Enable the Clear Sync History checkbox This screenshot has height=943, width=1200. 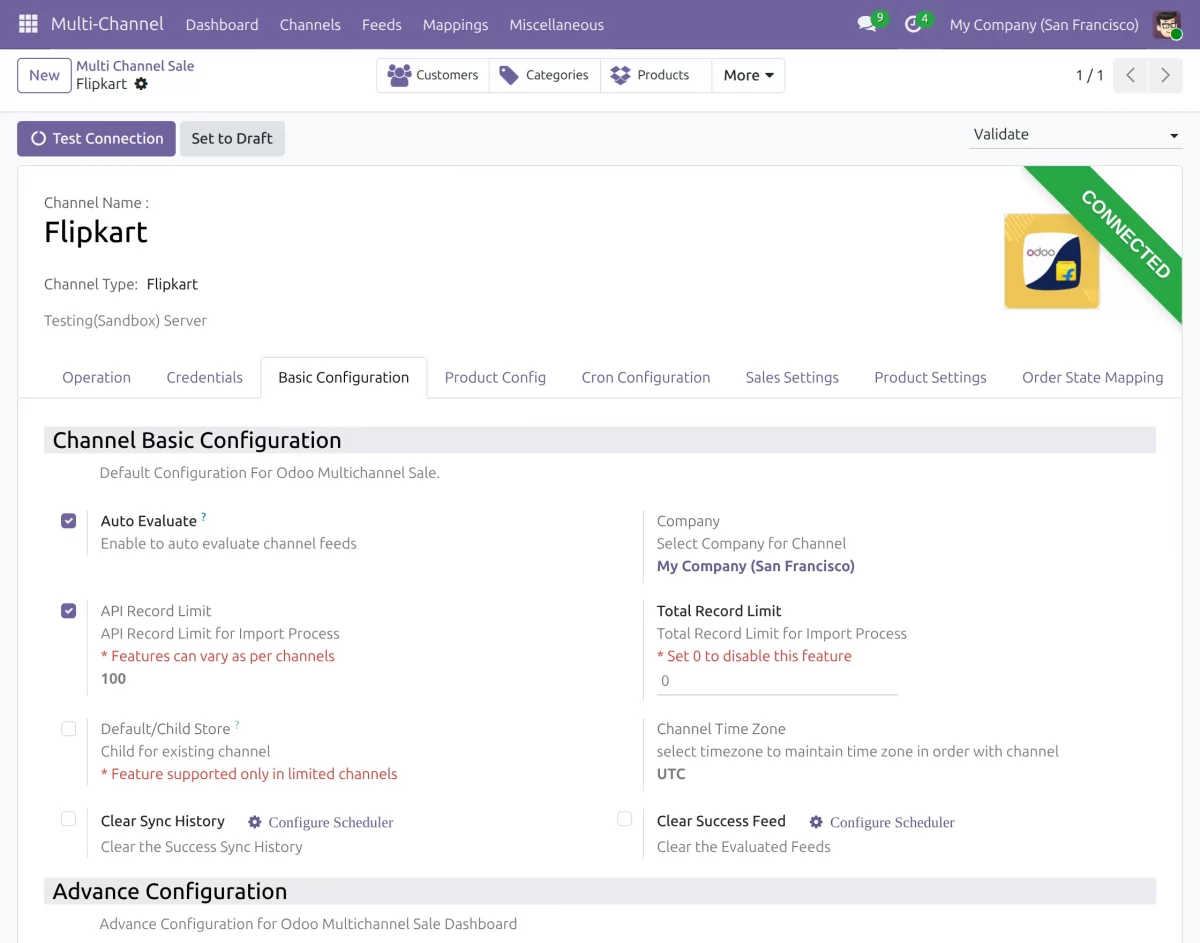tap(68, 818)
